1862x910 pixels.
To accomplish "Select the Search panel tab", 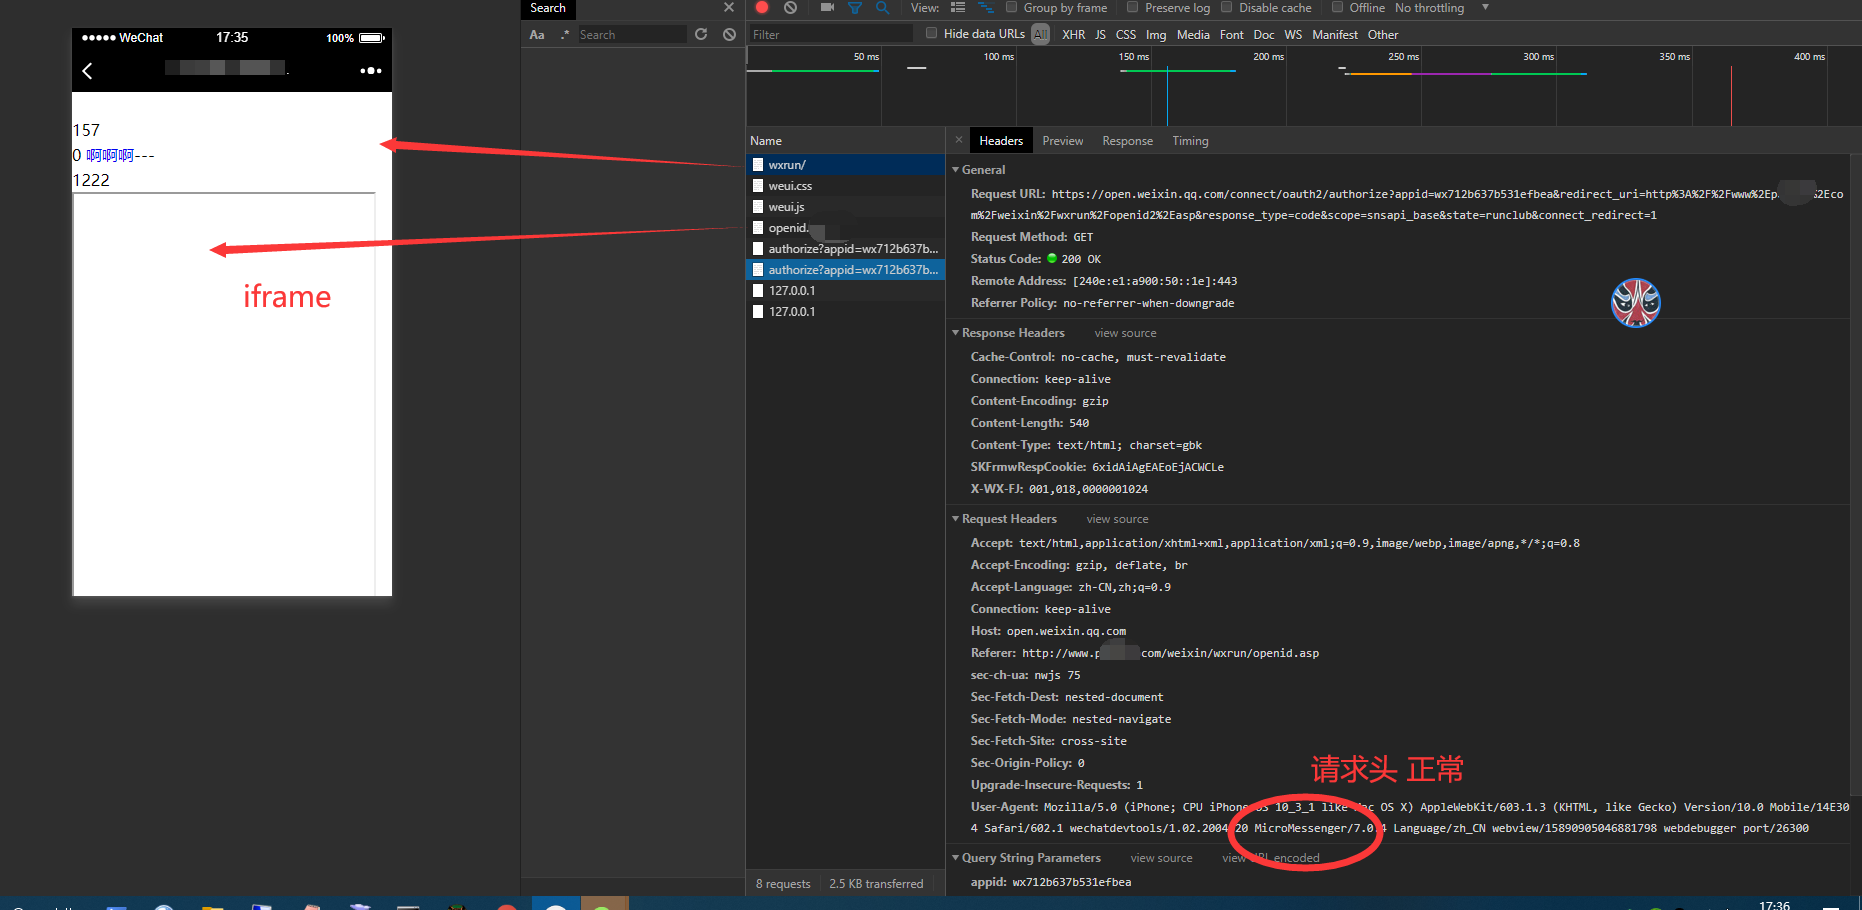I will [x=548, y=8].
